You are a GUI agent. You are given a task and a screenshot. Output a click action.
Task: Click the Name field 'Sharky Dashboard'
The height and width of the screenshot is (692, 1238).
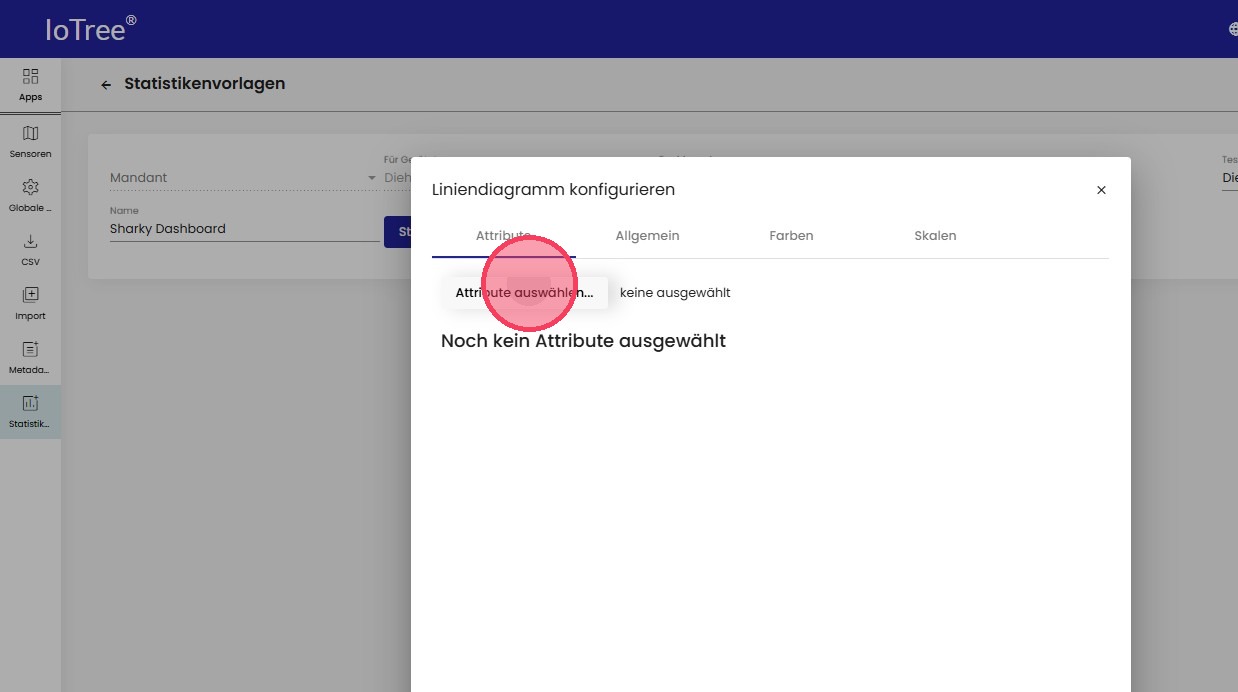pyautogui.click(x=244, y=229)
